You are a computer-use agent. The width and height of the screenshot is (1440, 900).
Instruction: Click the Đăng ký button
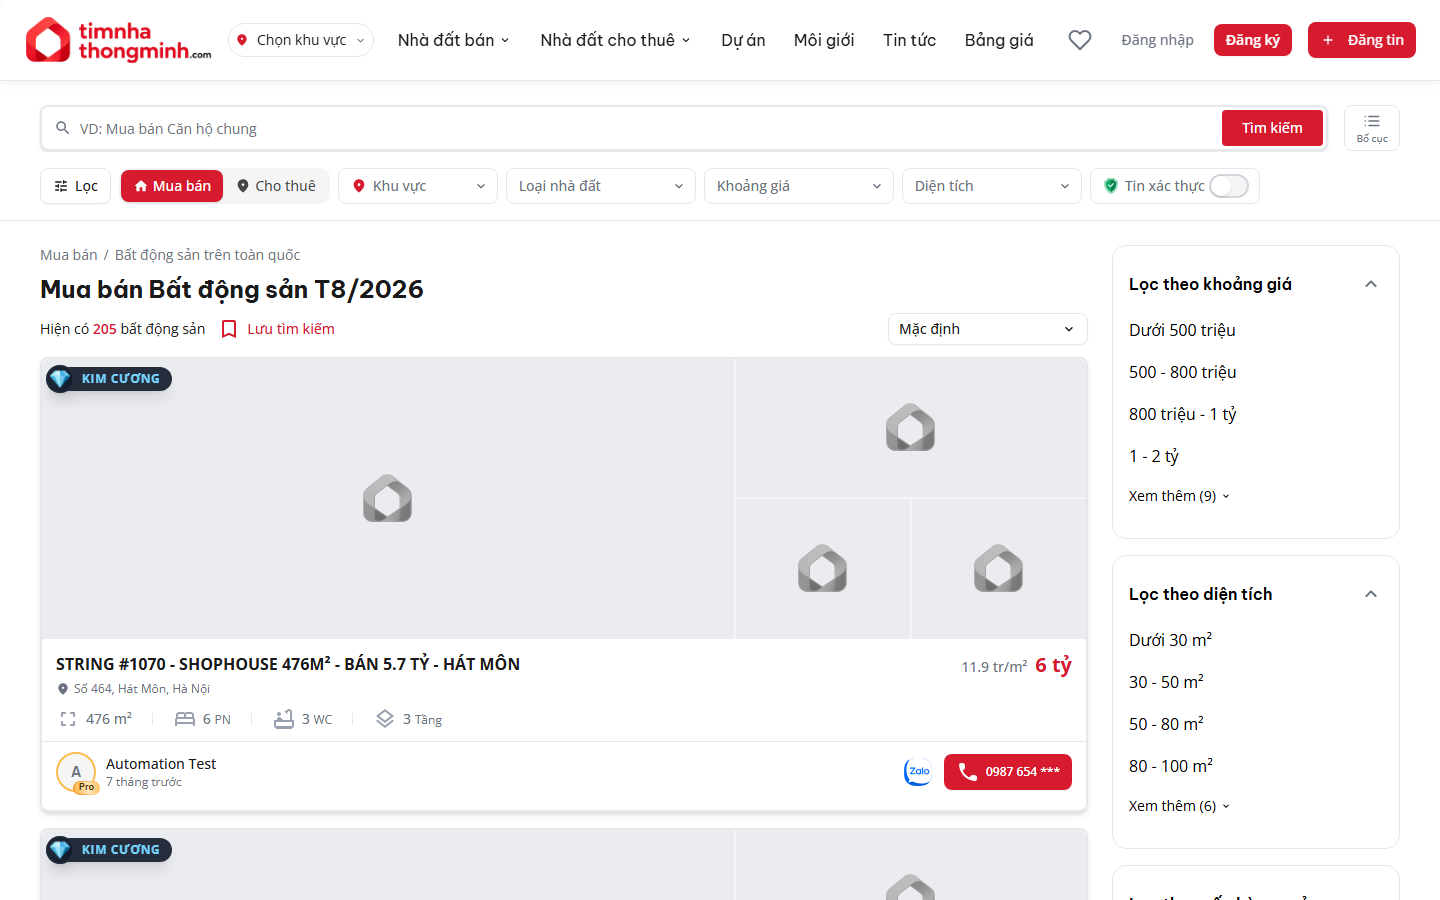(1253, 40)
